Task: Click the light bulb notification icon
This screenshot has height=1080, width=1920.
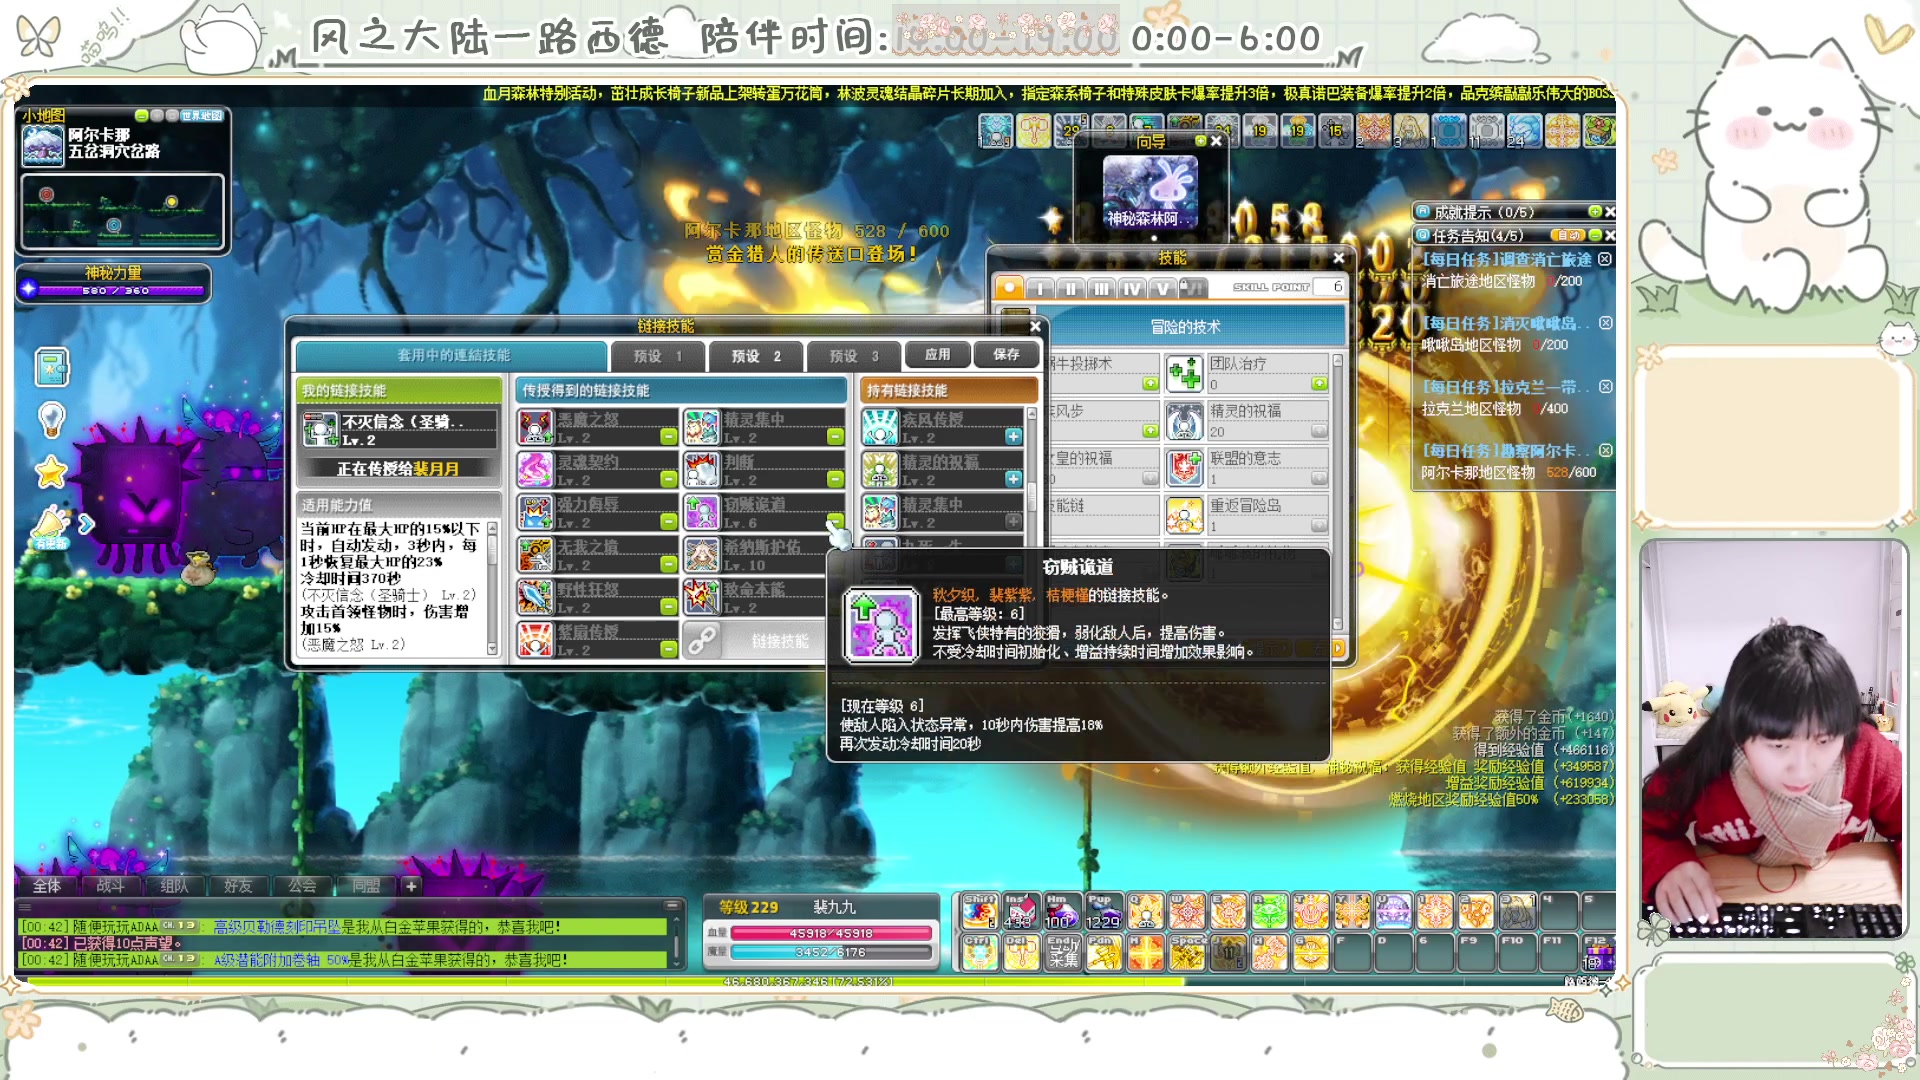Action: point(51,420)
